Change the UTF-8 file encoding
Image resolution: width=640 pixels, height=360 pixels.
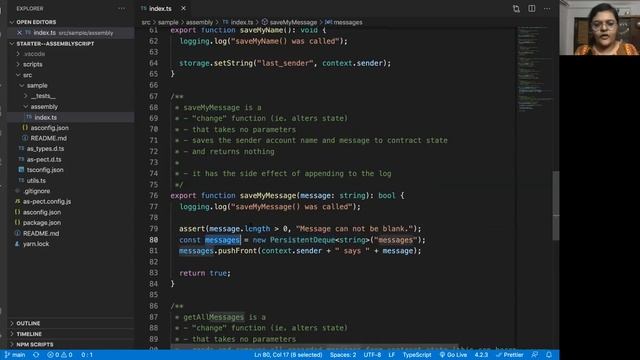tap(372, 355)
